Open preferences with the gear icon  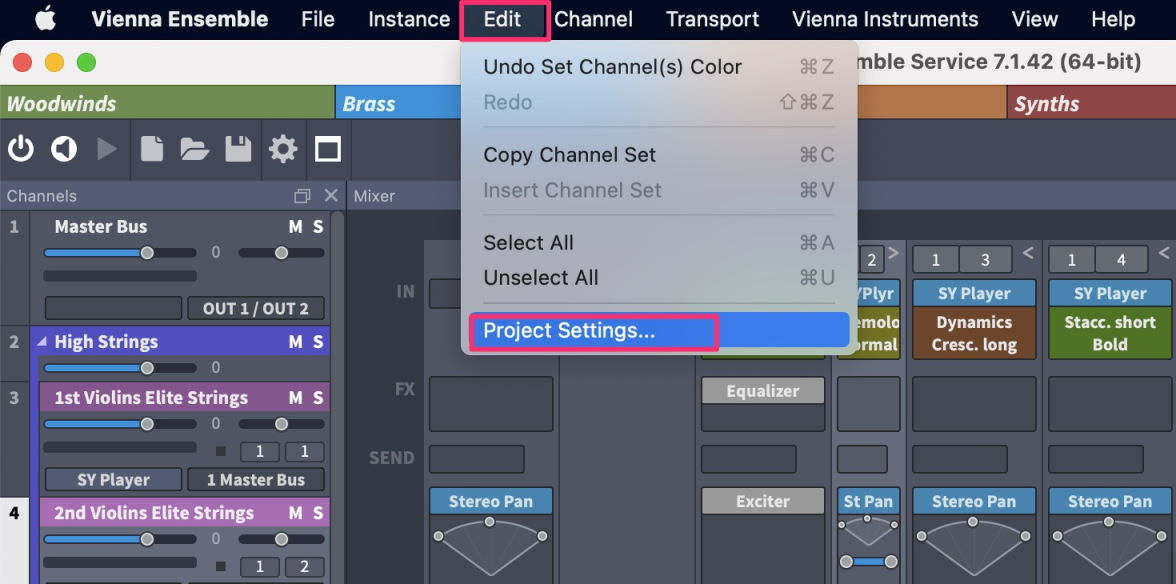(283, 149)
